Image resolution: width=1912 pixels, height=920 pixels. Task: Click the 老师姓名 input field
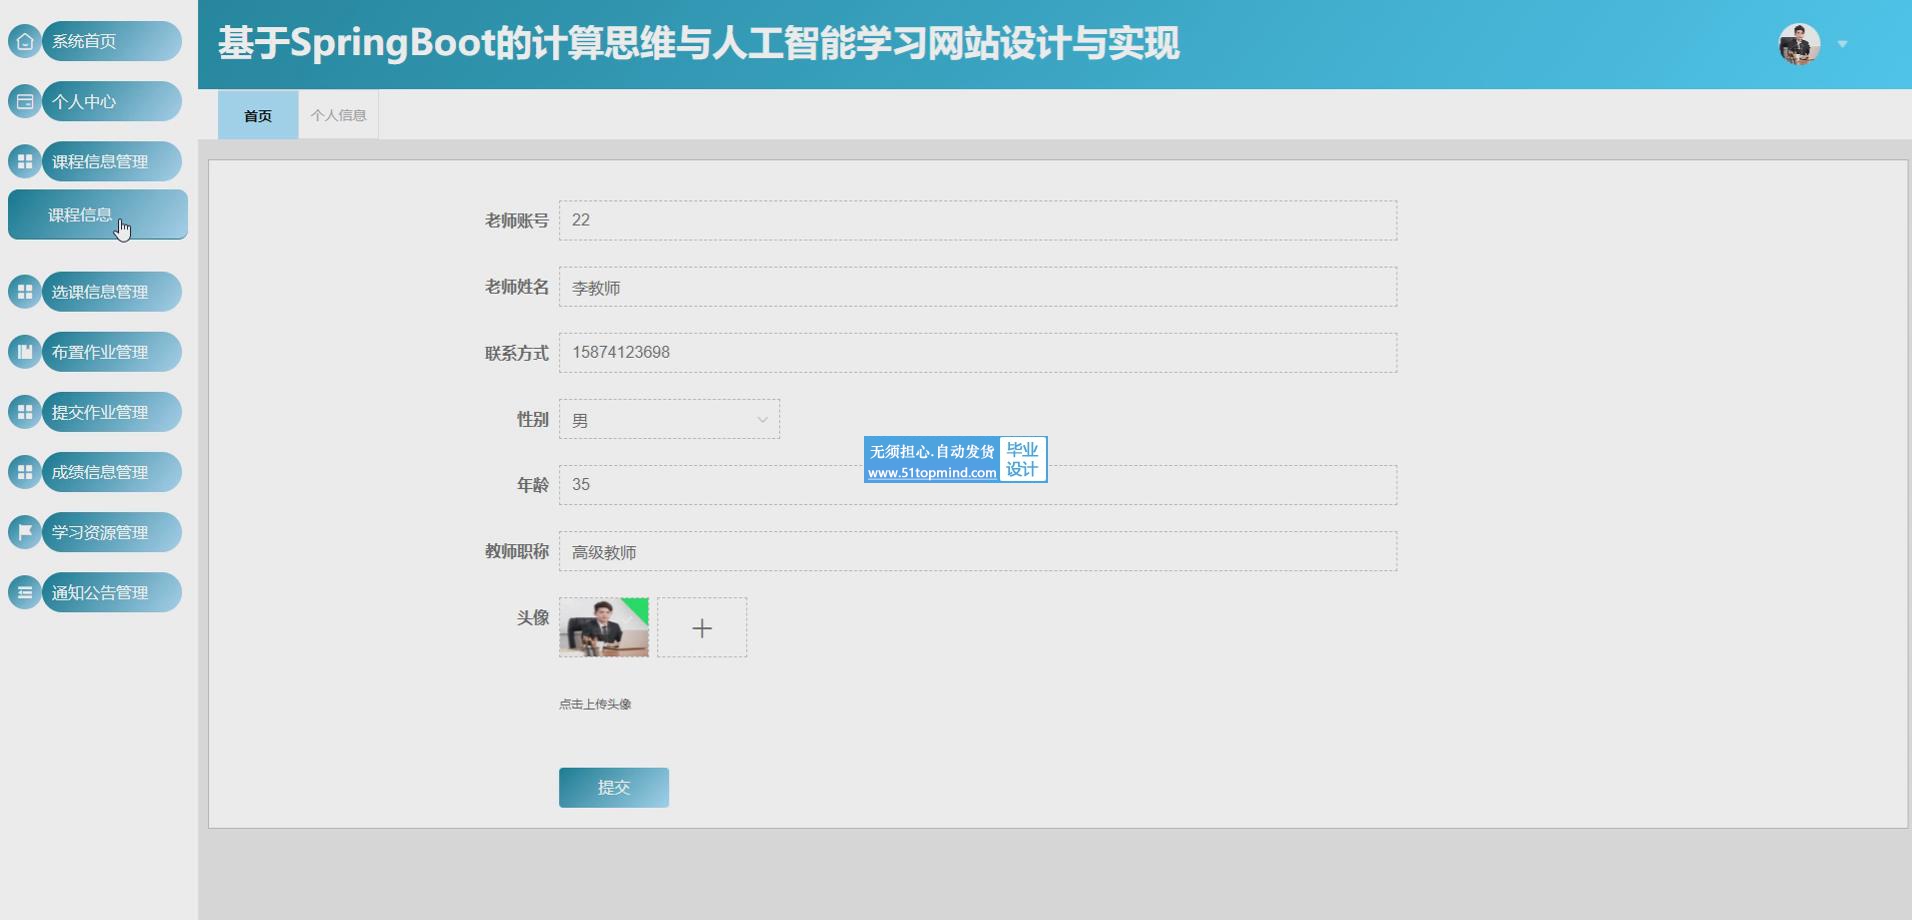[977, 287]
